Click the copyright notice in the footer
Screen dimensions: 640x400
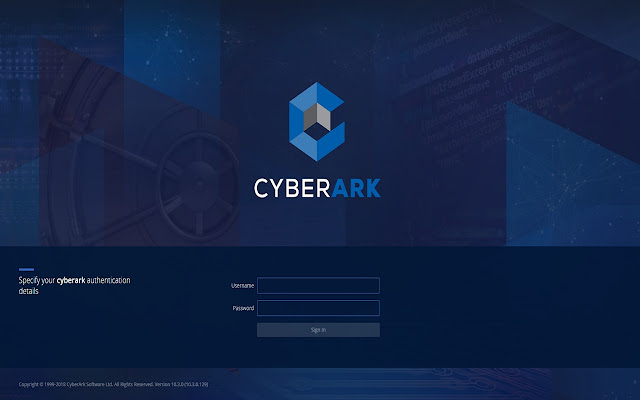pos(86,384)
